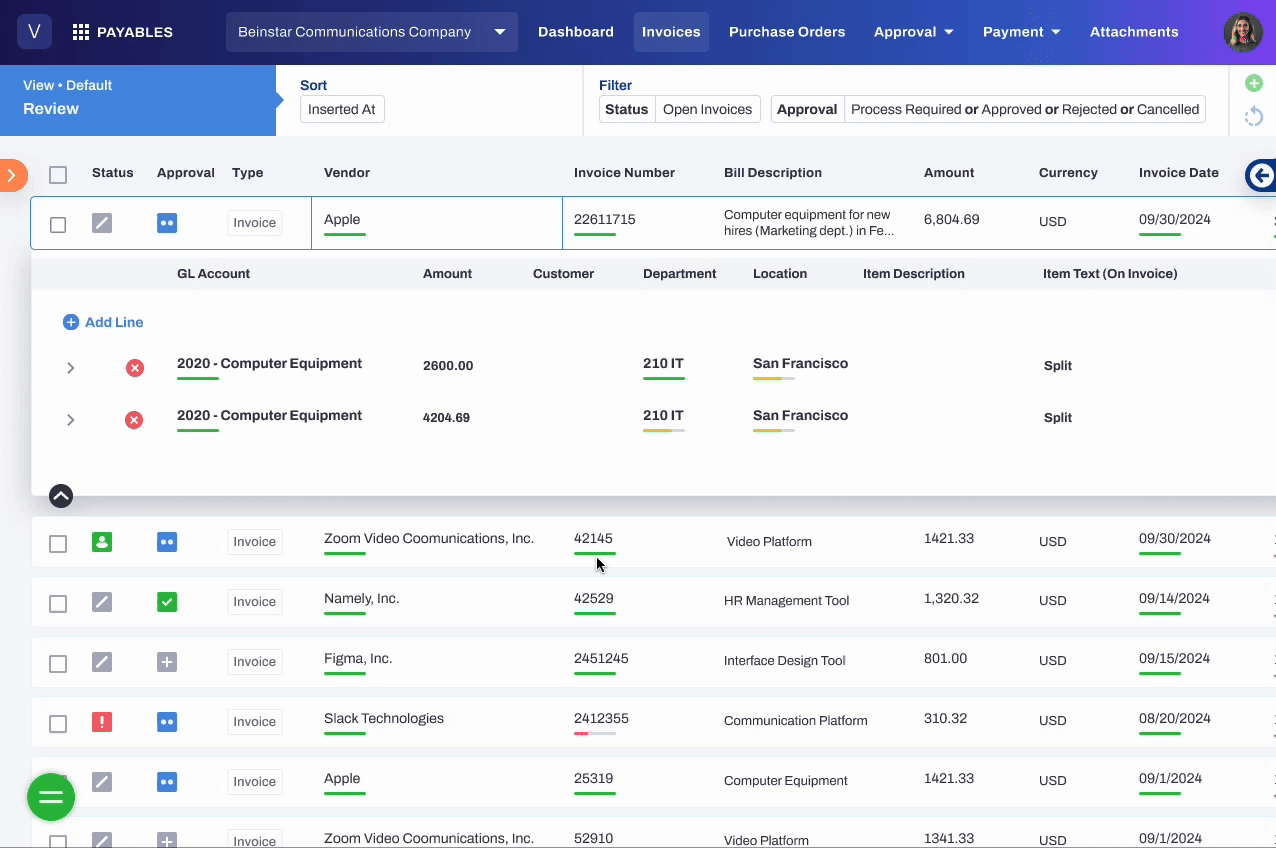Remove the 2600.00 split line

coord(134,368)
